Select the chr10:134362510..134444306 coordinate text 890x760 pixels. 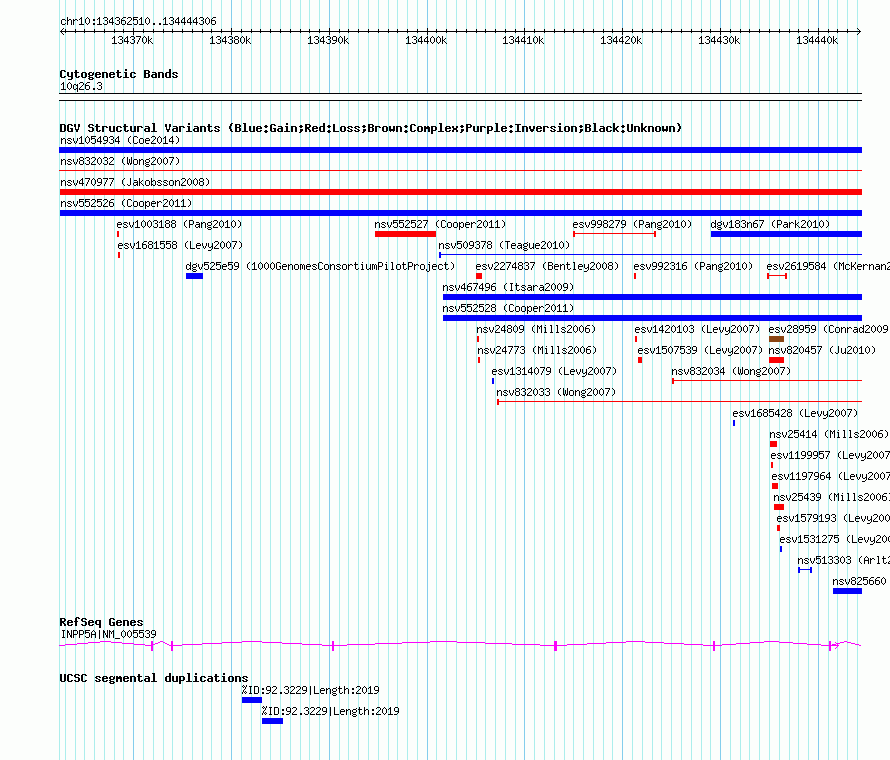click(138, 21)
